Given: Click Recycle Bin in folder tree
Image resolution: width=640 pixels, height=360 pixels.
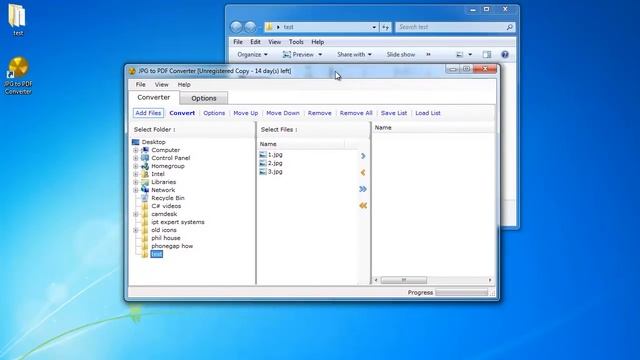Looking at the screenshot, I should click(168, 198).
